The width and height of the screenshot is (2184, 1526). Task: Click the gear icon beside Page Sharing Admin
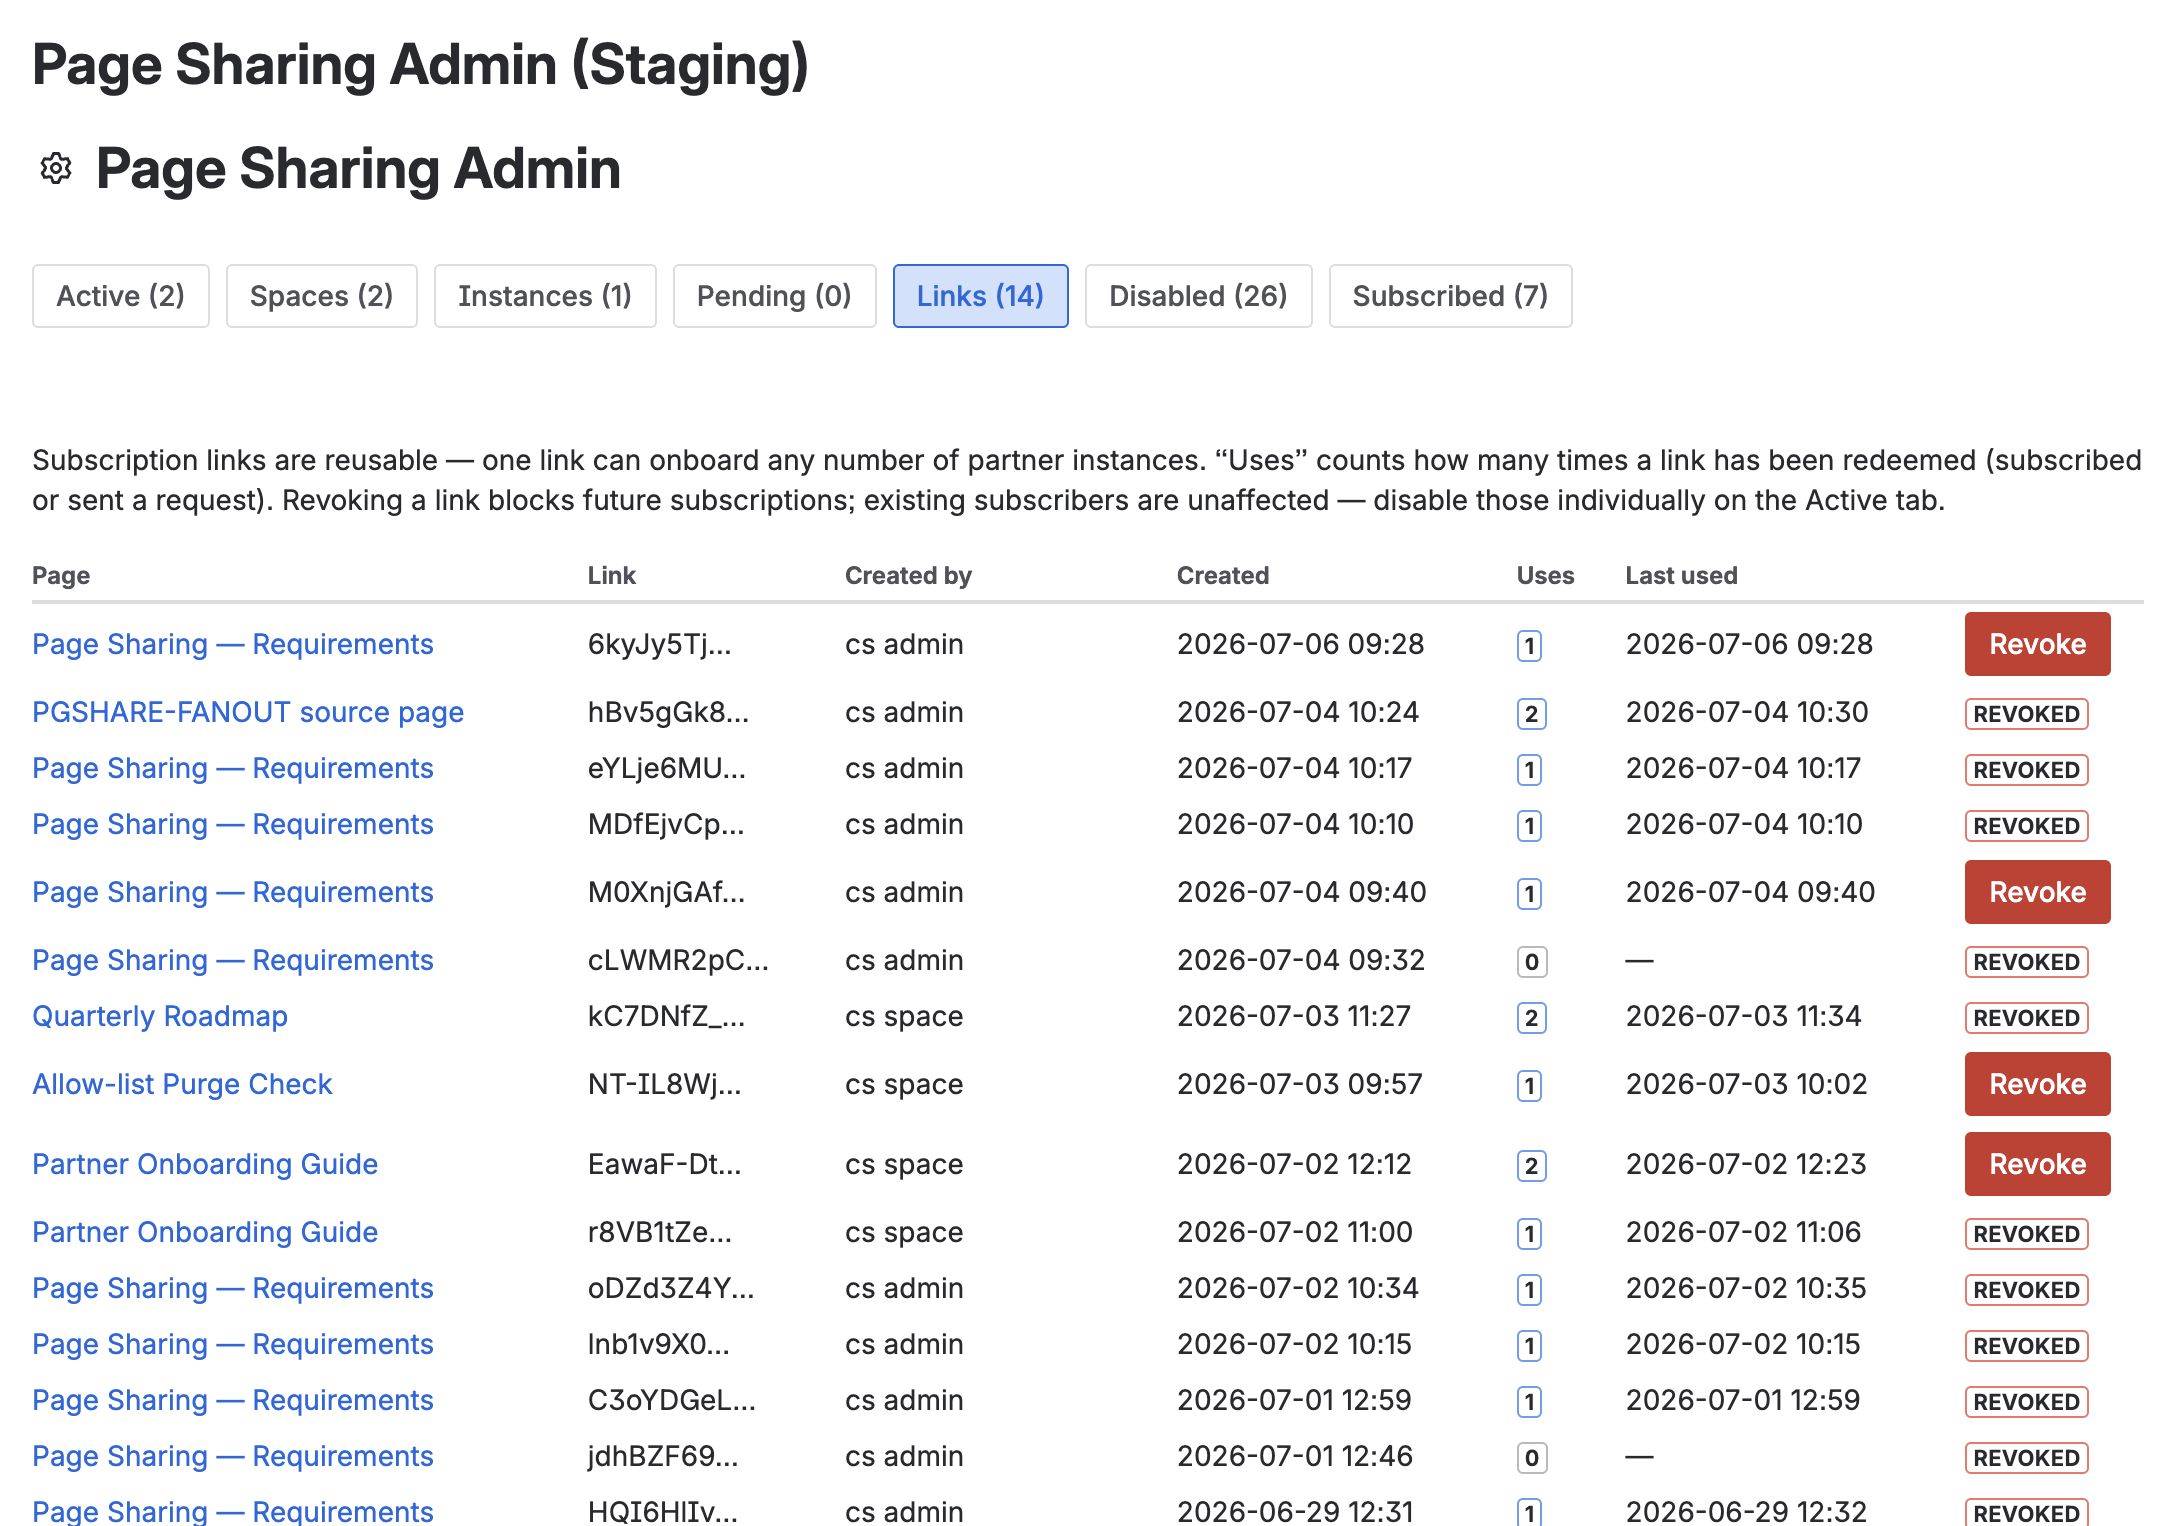[56, 169]
